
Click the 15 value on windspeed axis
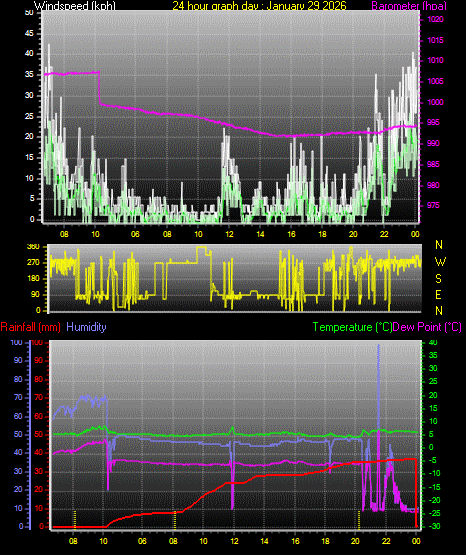(29, 158)
